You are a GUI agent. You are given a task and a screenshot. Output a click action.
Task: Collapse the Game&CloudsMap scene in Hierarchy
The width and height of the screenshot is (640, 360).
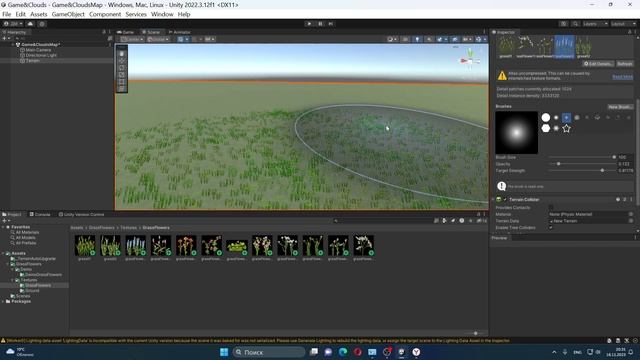tap(13, 44)
